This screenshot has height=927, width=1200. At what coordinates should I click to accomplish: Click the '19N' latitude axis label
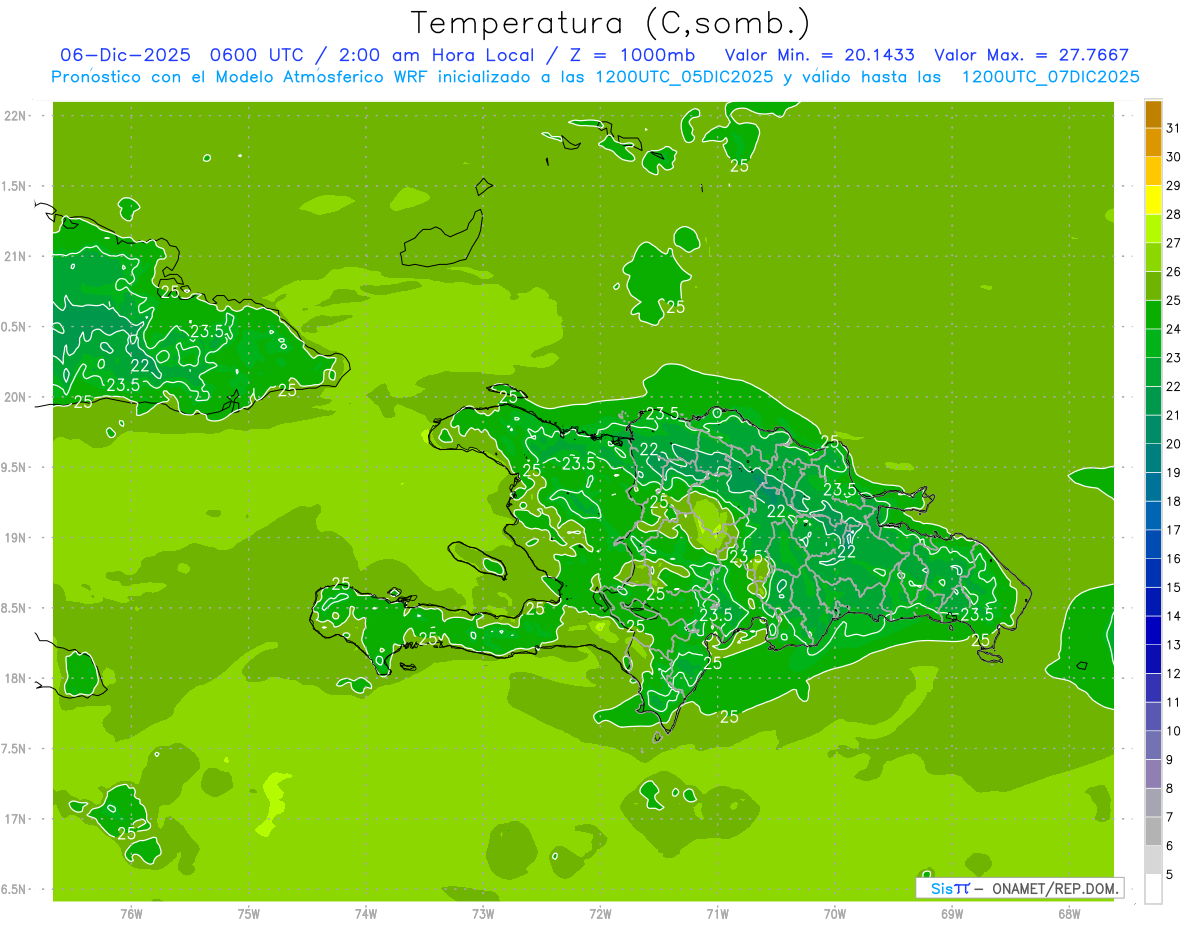[x=16, y=537]
